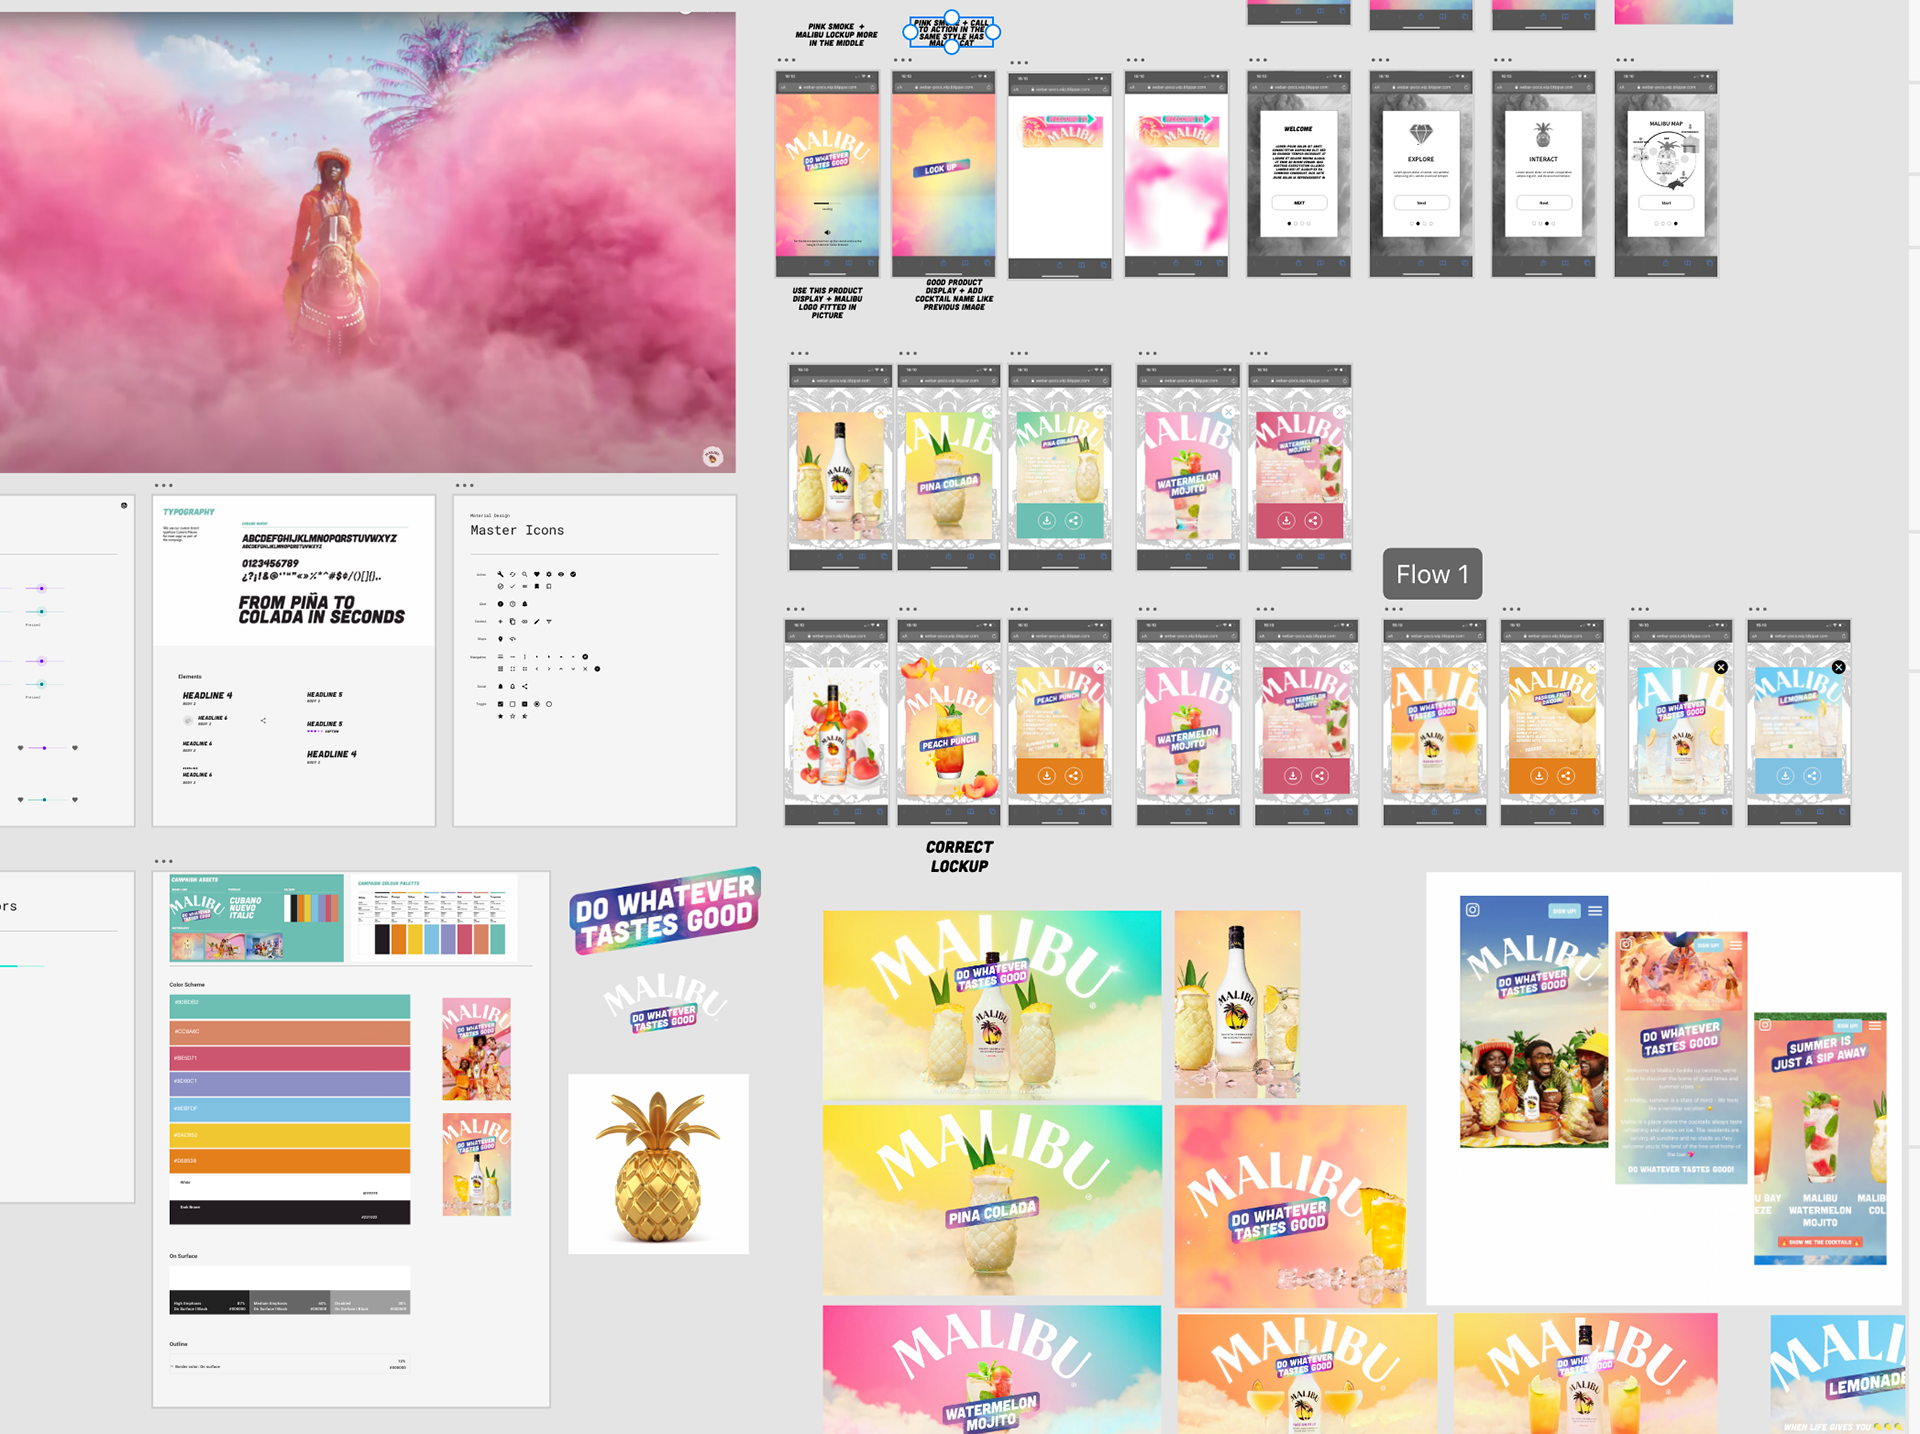The image size is (1920, 1434).
Task: Click the wrench icon in Master Icons
Action: tap(500, 574)
